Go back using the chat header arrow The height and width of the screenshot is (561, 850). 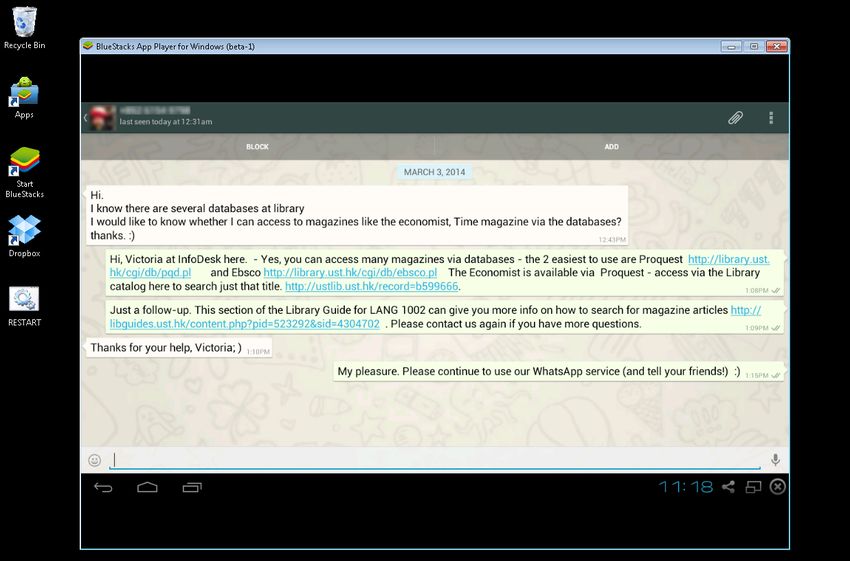tap(85, 118)
